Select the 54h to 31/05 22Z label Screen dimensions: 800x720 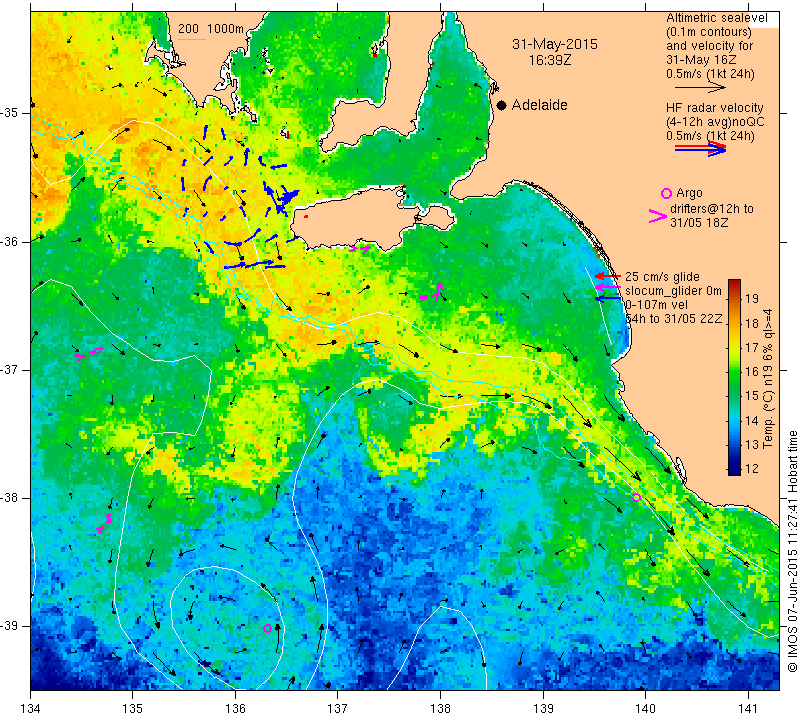pos(673,318)
